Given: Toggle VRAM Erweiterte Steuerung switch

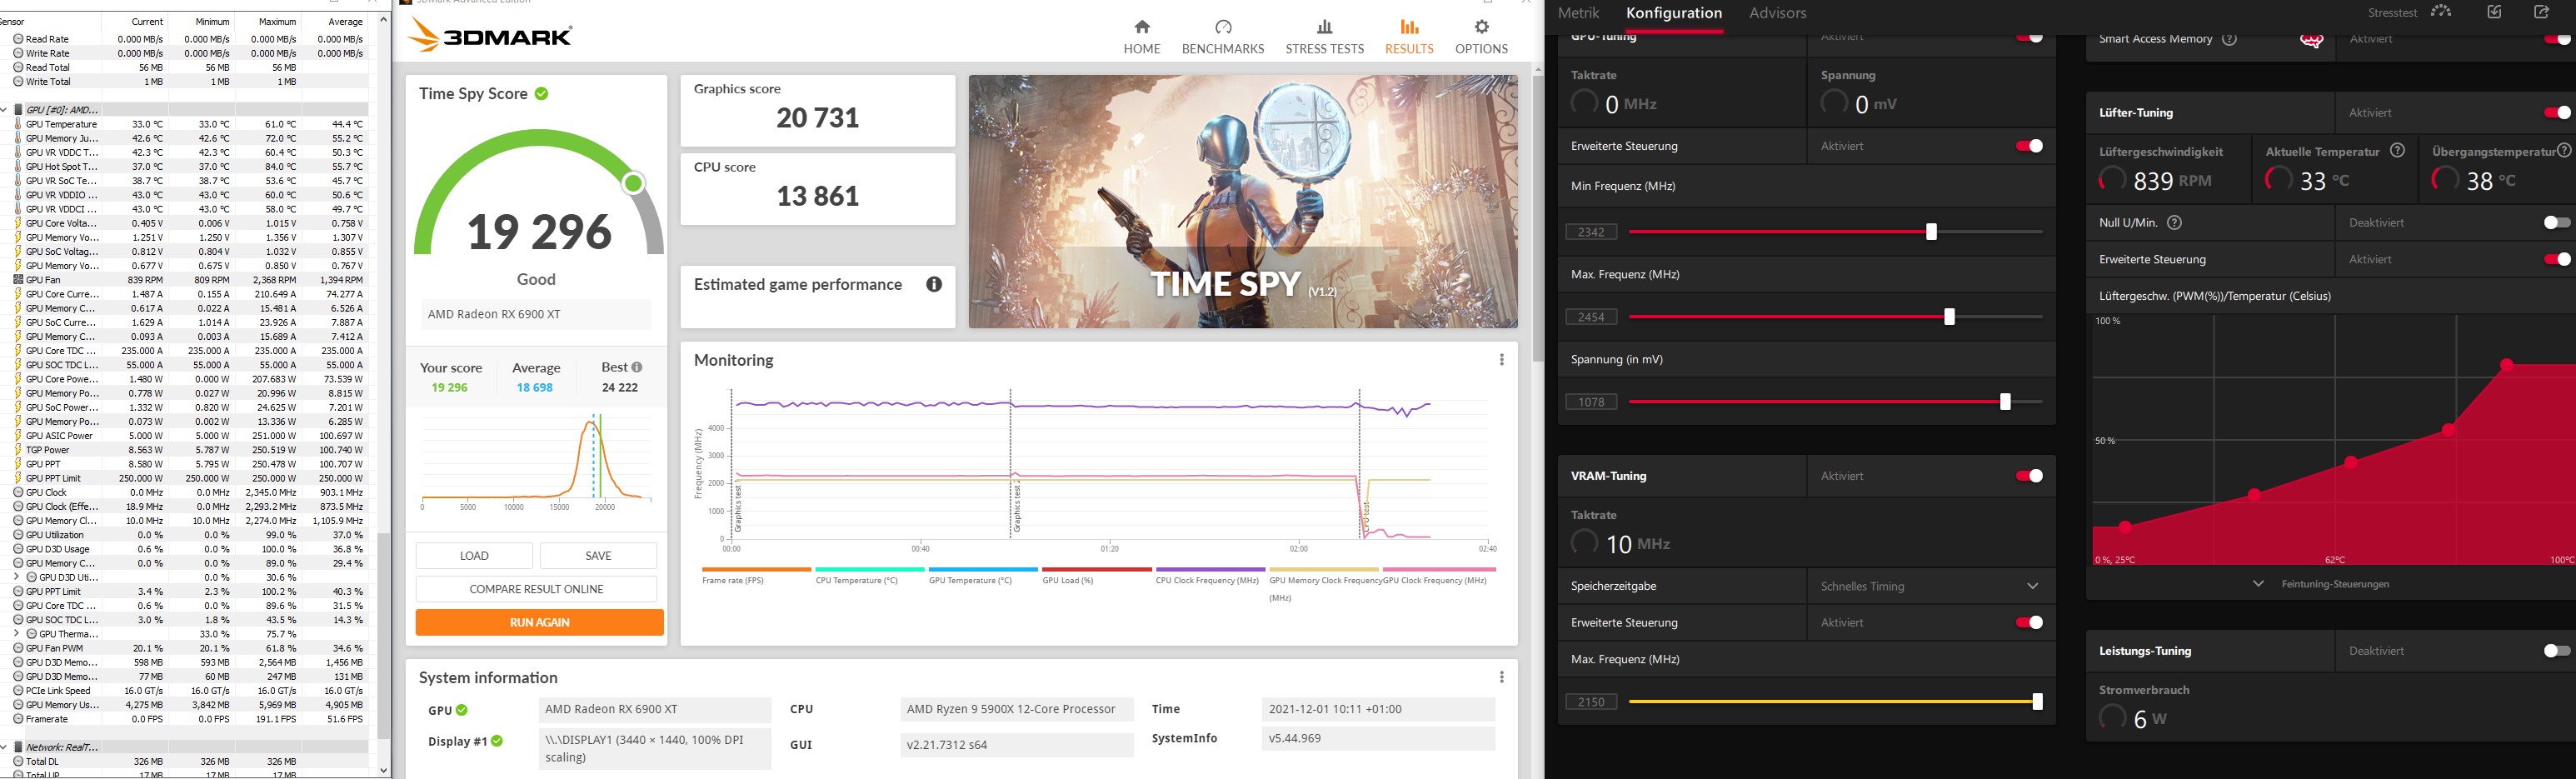Looking at the screenshot, I should pos(2029,623).
